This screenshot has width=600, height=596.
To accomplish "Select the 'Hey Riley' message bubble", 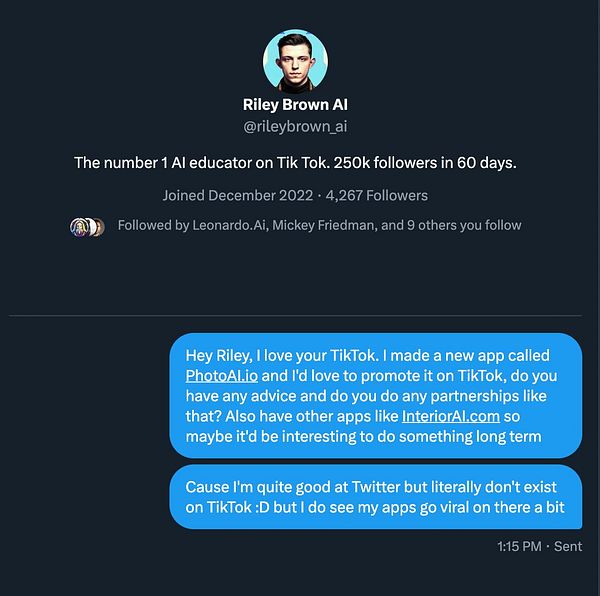I will point(376,396).
